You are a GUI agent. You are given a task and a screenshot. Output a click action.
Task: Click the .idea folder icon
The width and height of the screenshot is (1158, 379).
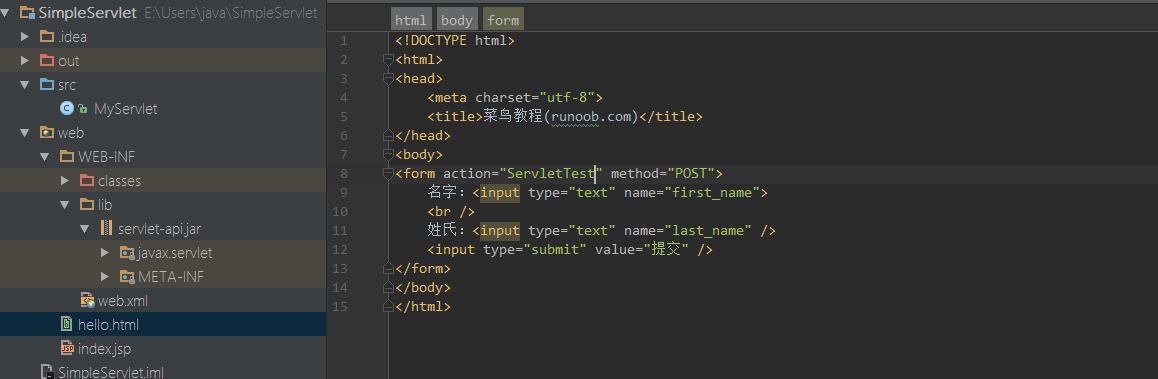(x=47, y=36)
